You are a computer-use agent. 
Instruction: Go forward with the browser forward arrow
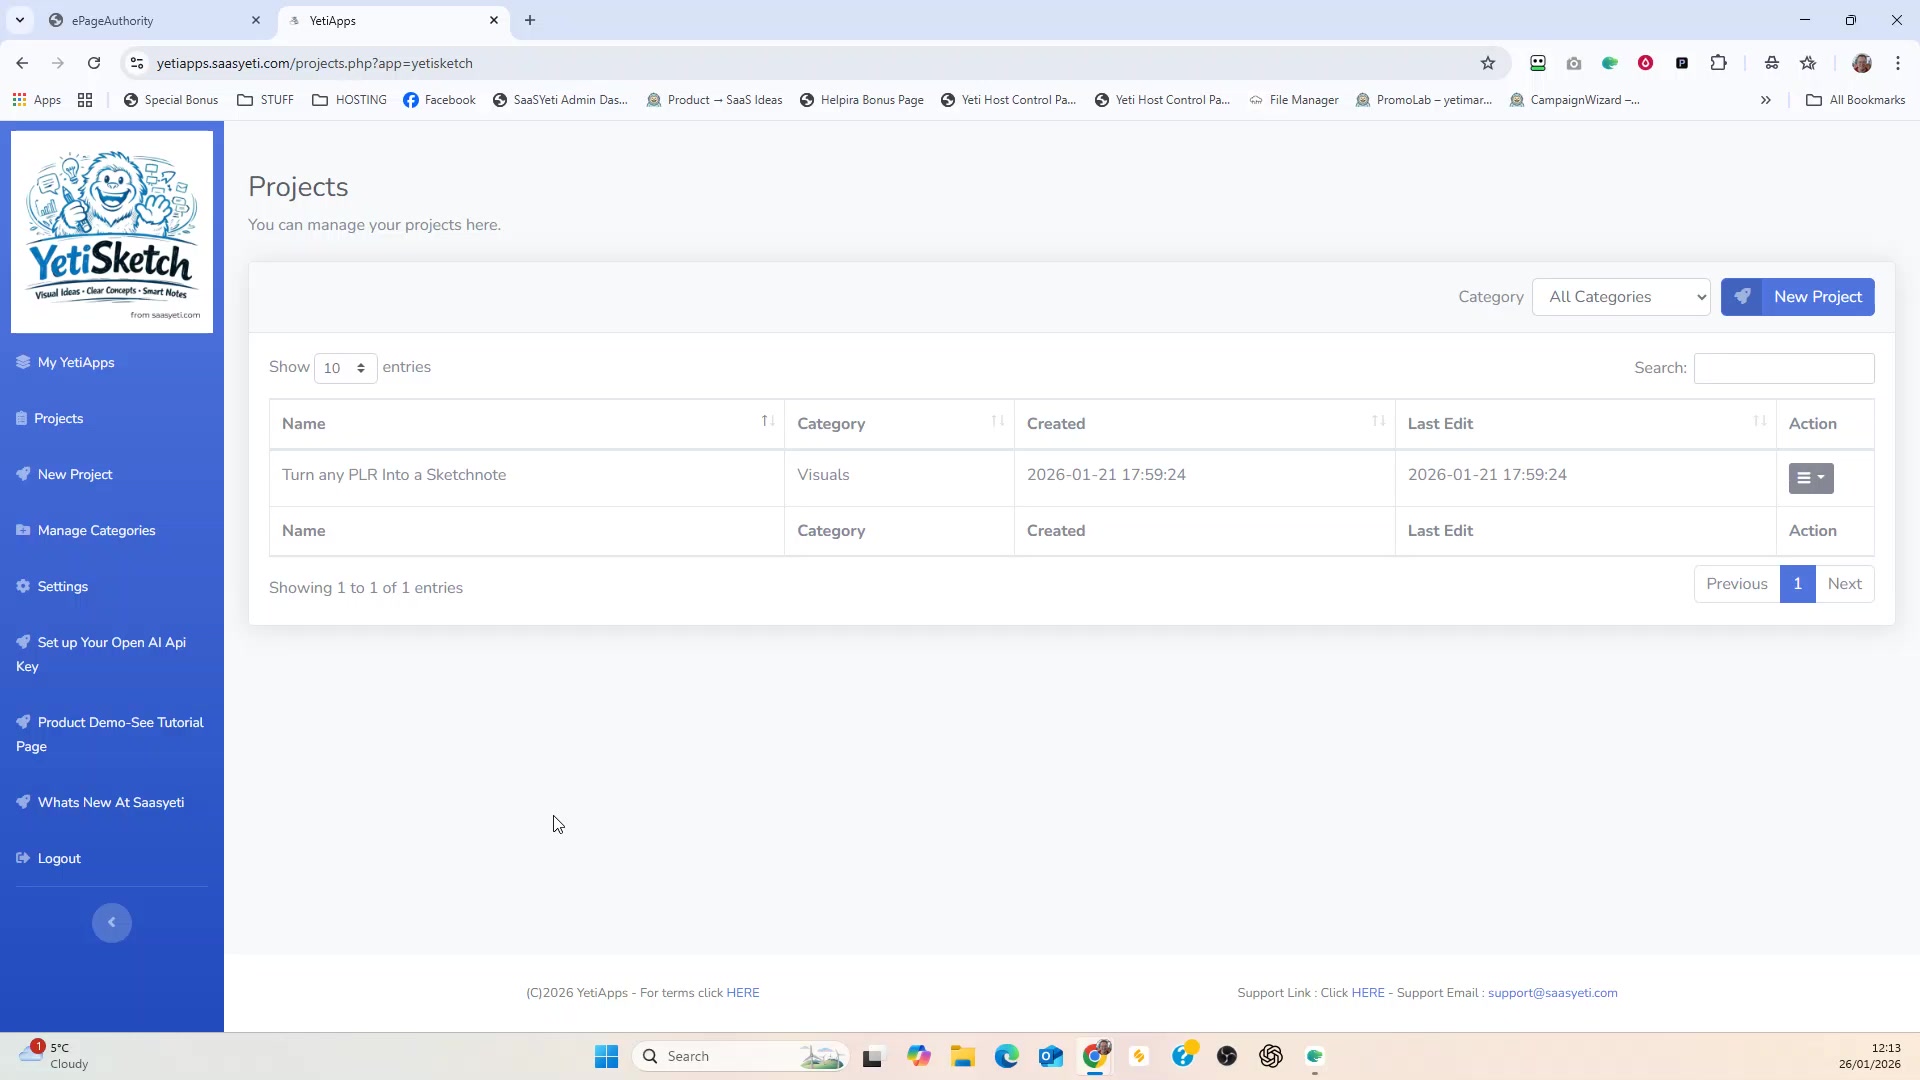(x=58, y=63)
